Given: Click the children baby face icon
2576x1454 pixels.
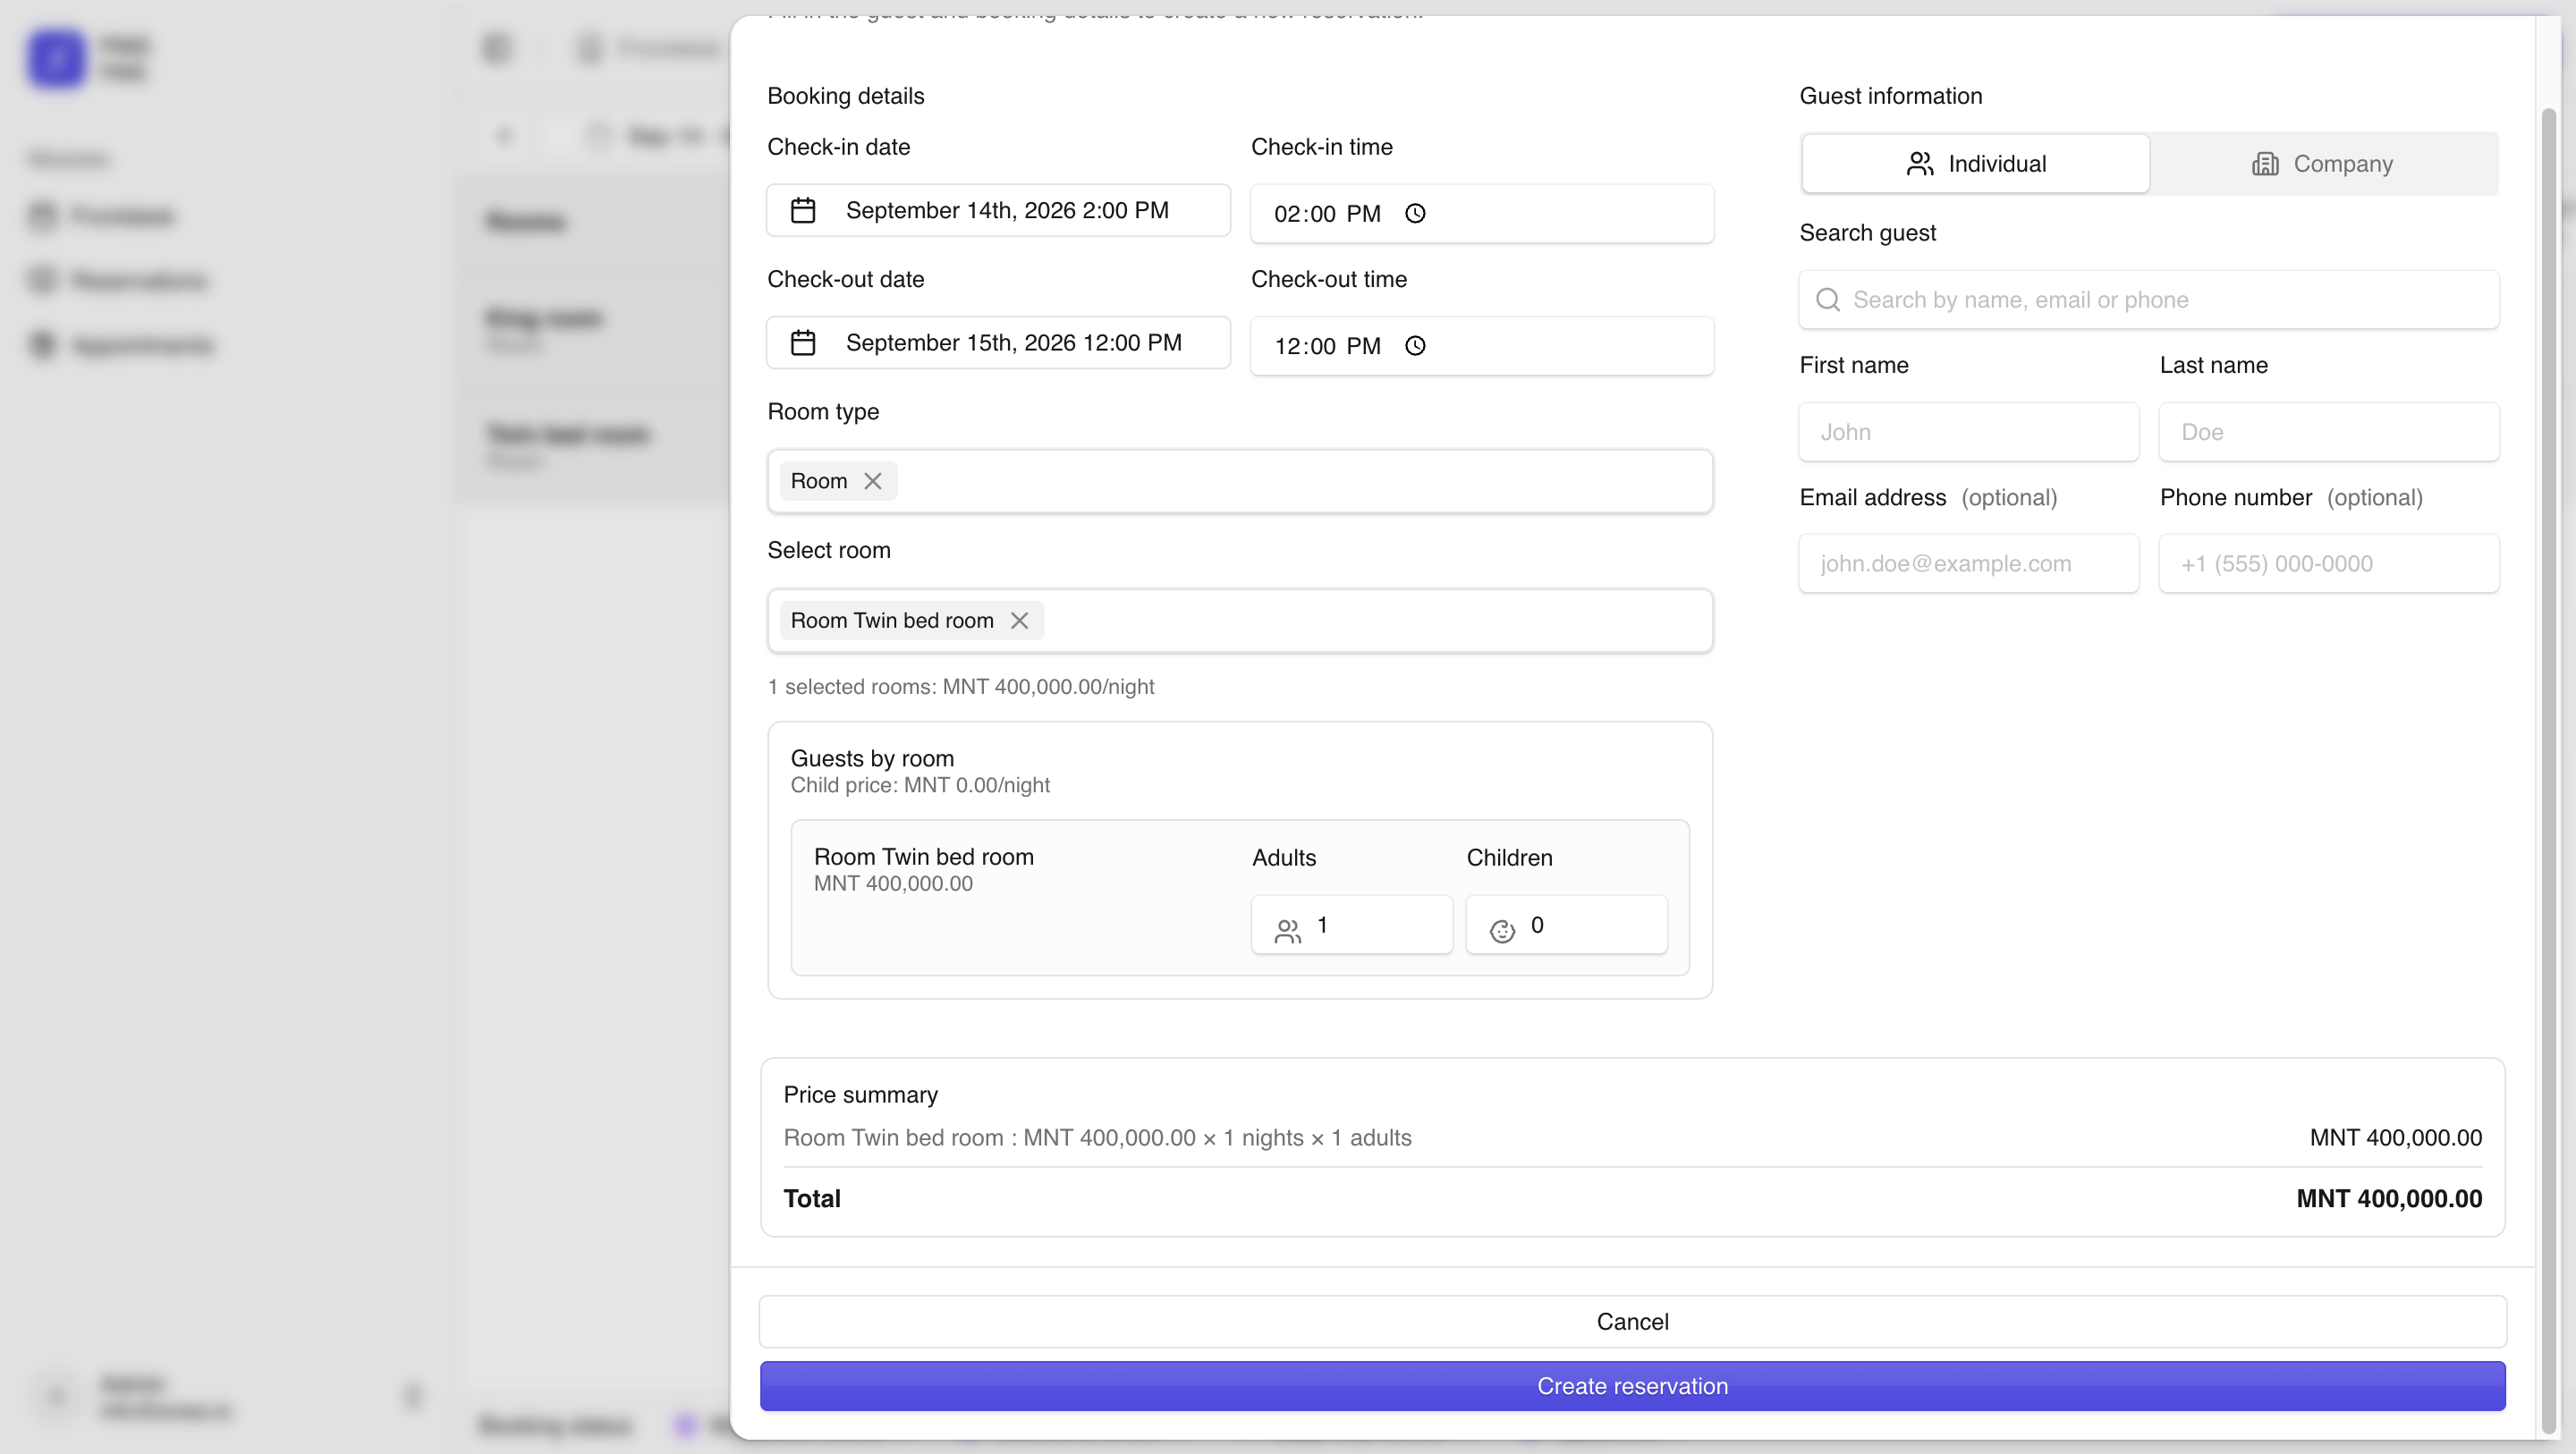Looking at the screenshot, I should coord(1502,931).
